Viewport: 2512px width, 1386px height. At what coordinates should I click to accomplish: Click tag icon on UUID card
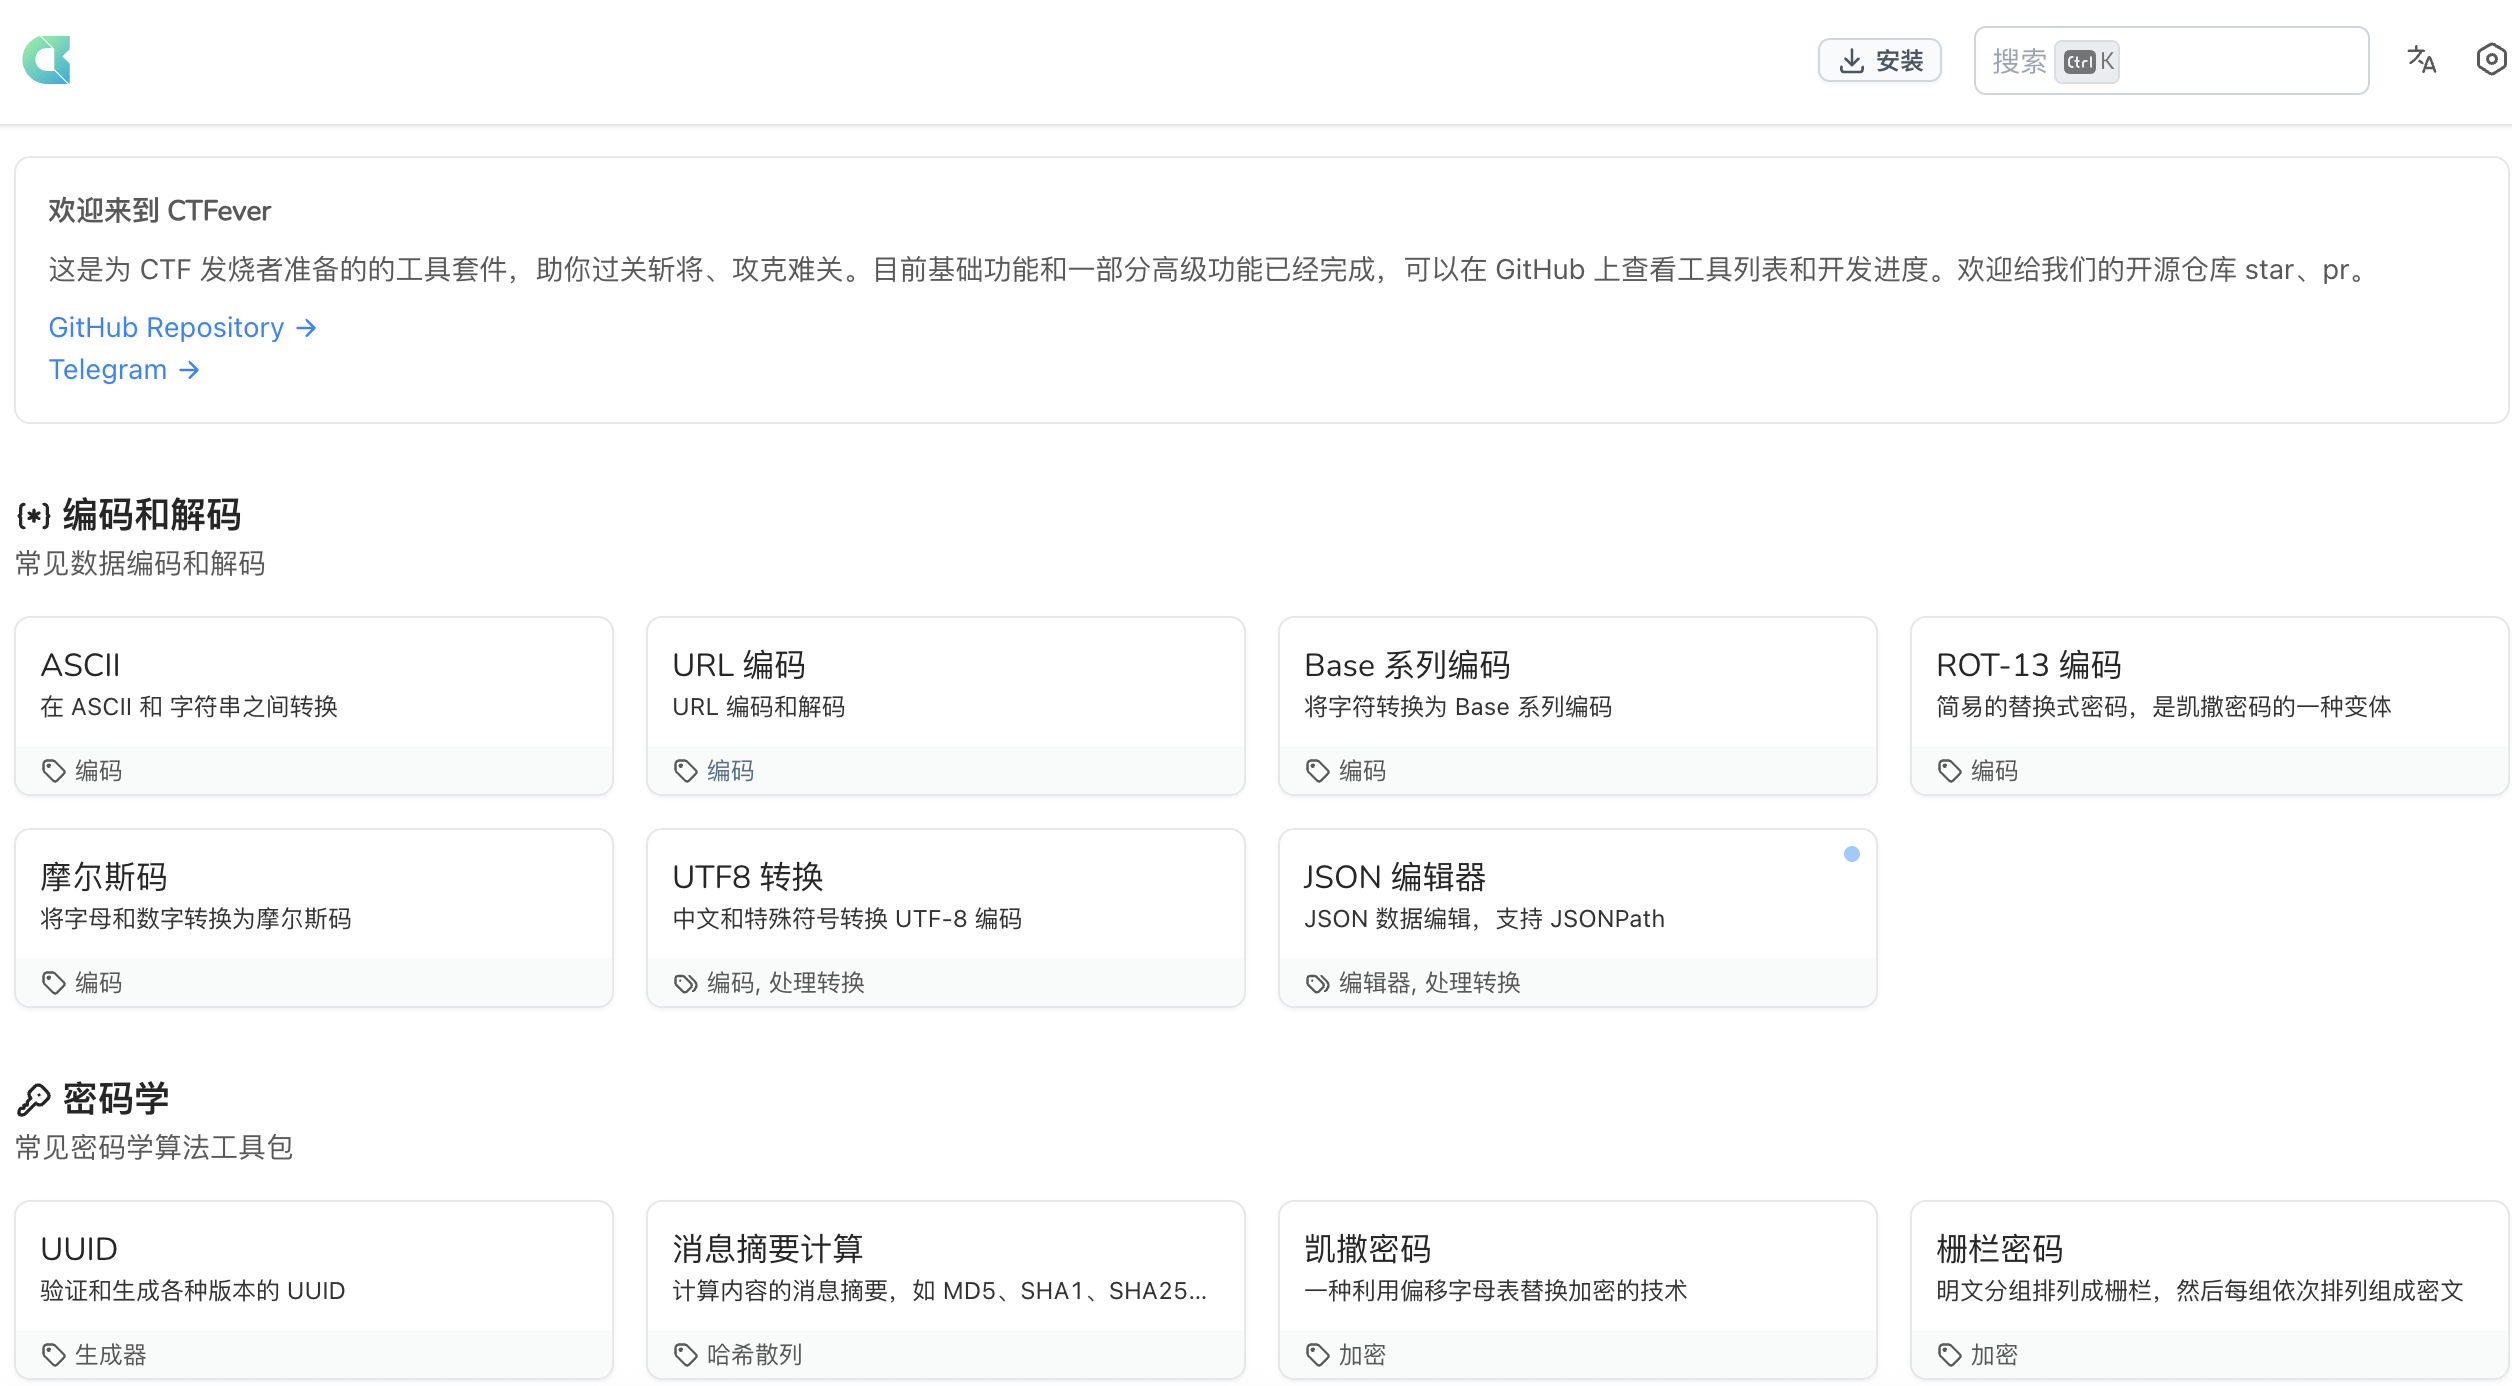pos(54,1355)
